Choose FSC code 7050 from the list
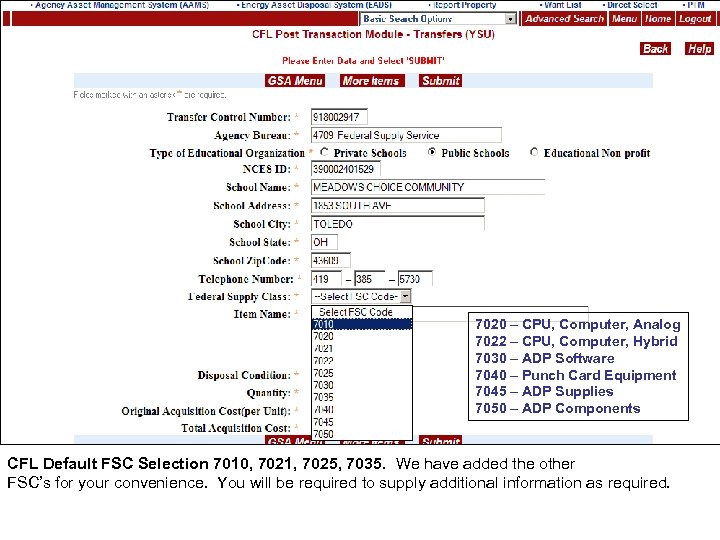 (362, 434)
